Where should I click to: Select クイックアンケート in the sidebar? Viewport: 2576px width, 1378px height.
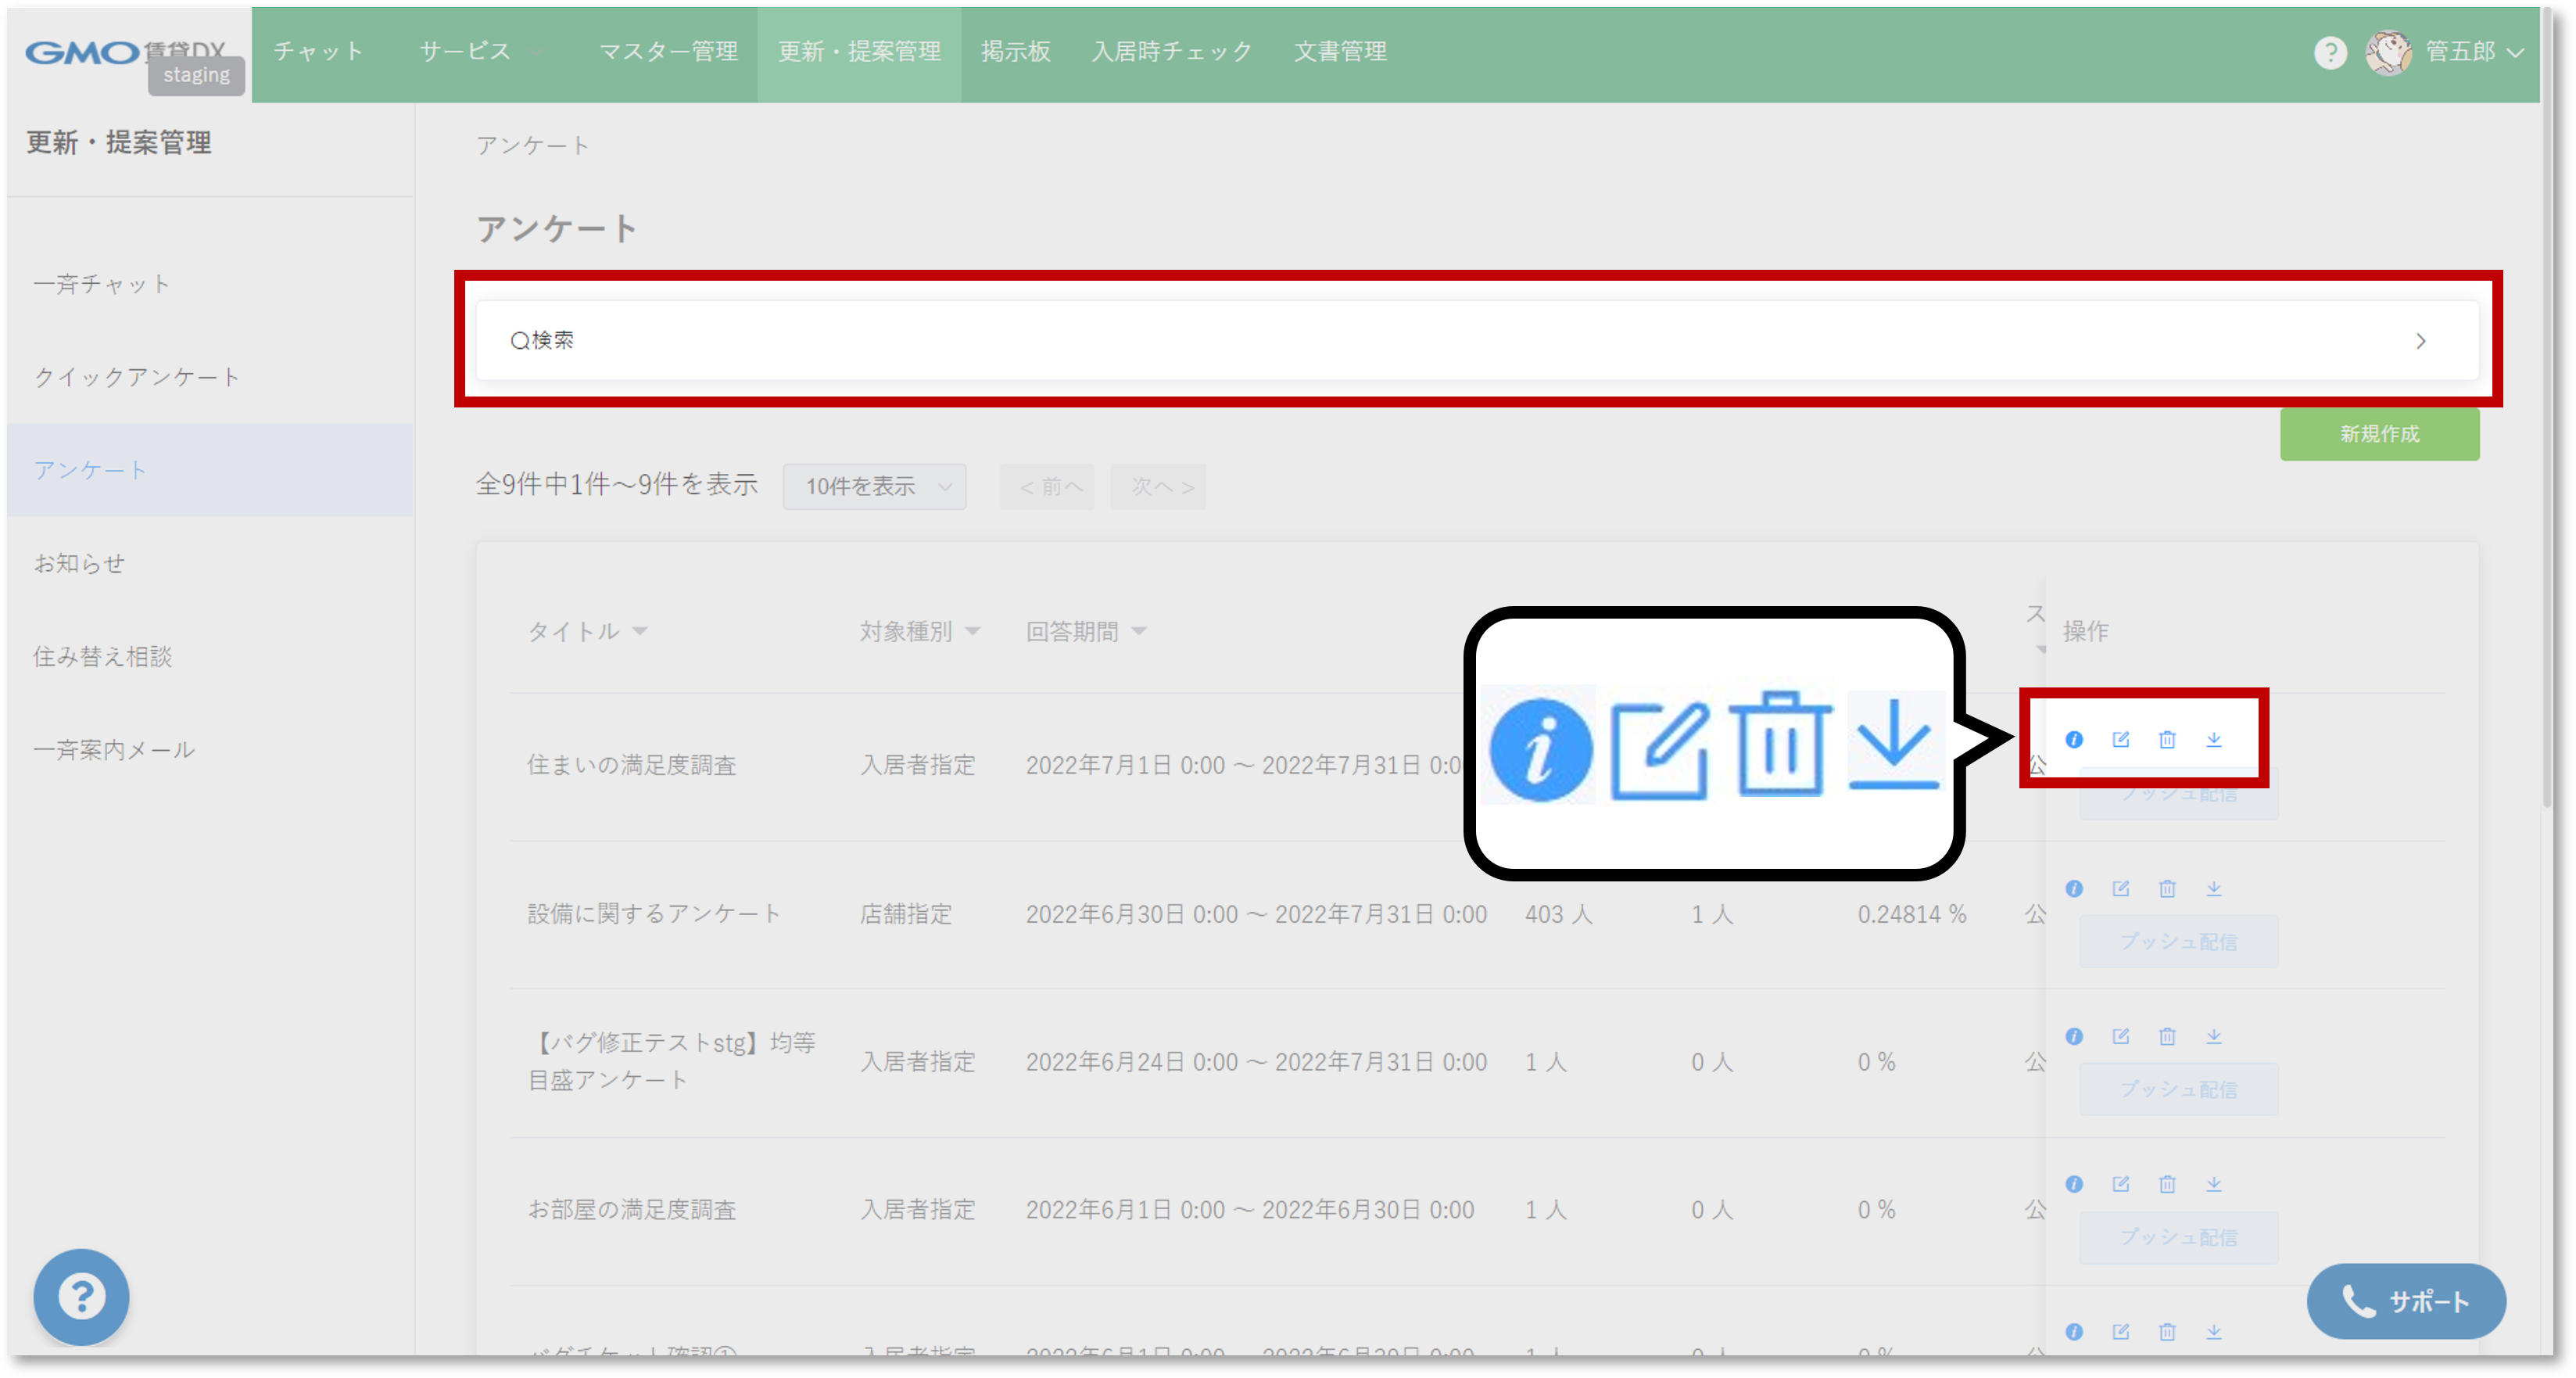(x=137, y=377)
